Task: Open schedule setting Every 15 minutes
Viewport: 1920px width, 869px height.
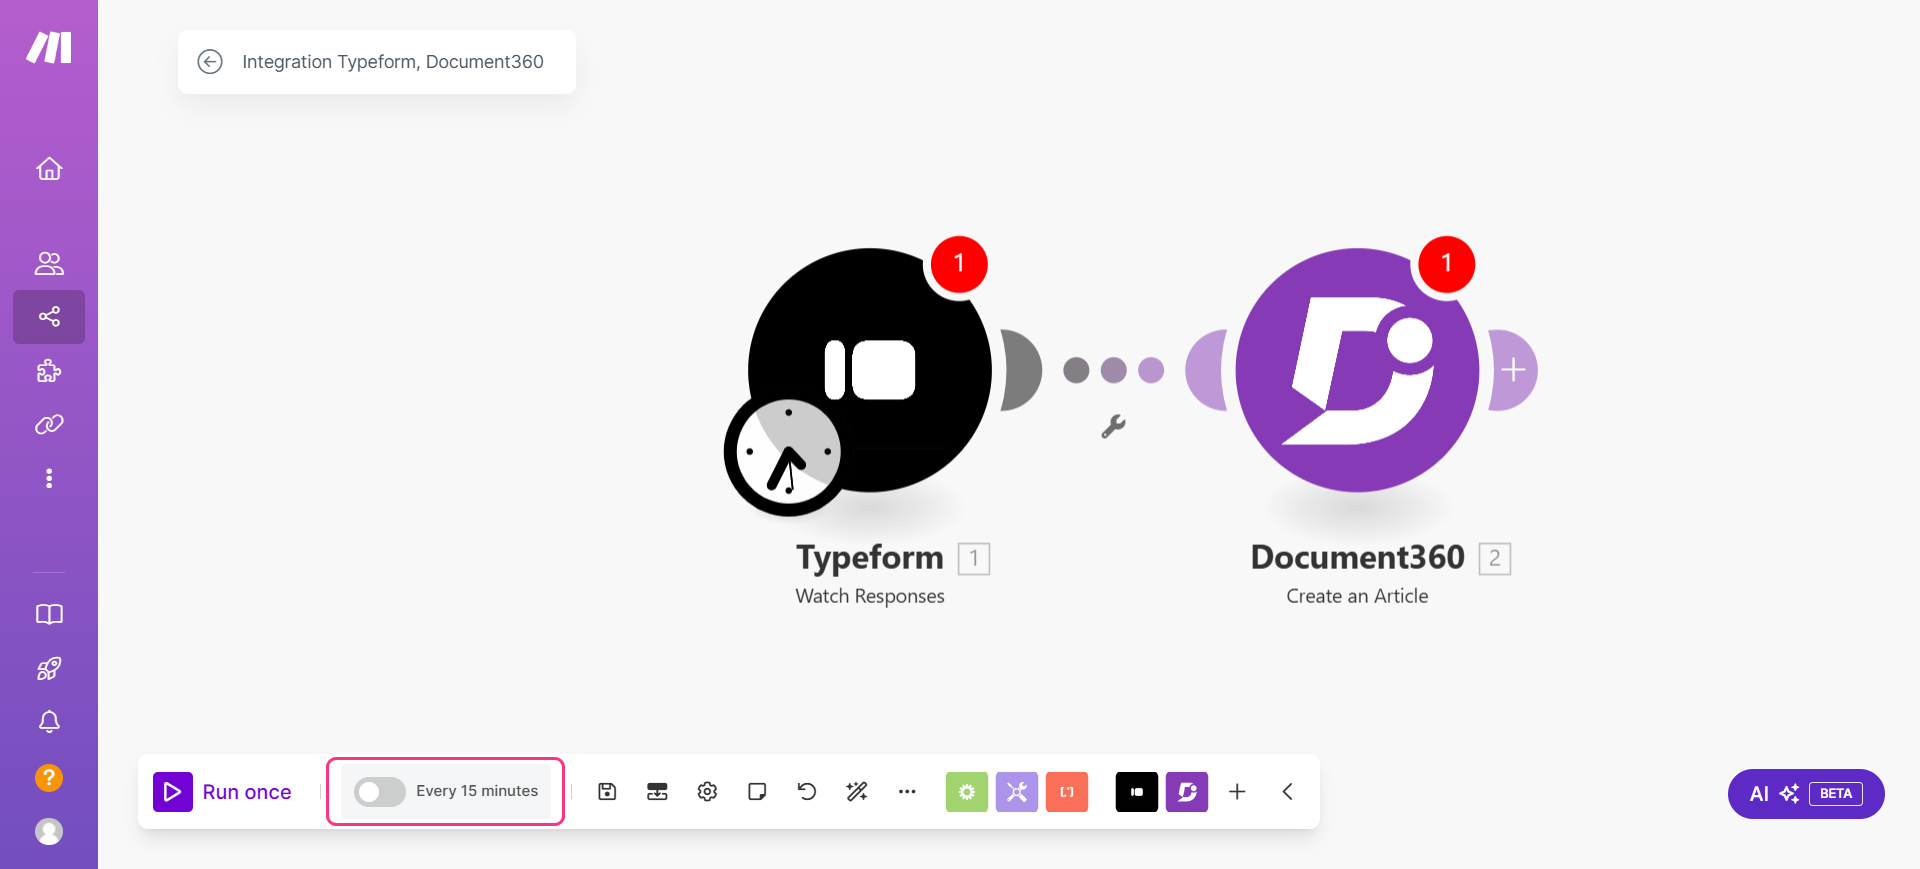Action: (477, 791)
